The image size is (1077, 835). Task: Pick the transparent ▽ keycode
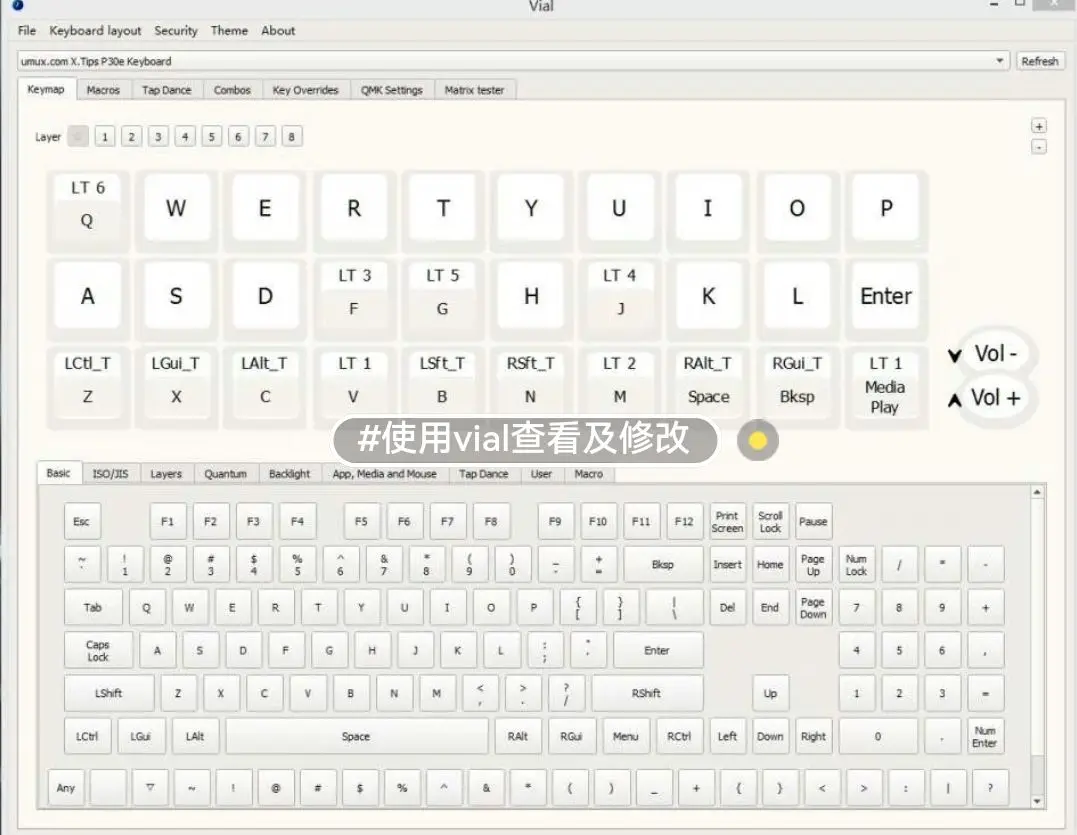[x=150, y=788]
